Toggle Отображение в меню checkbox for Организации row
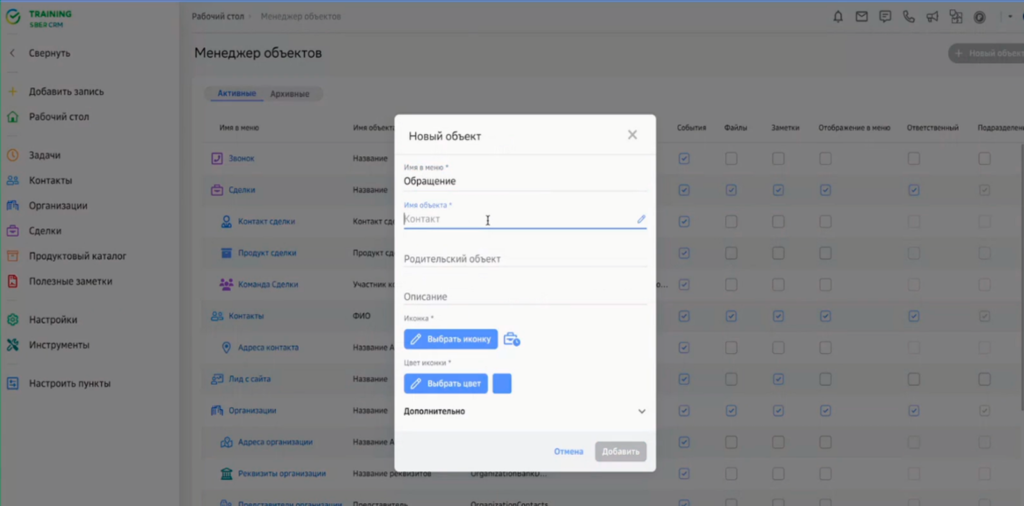Screen dimensions: 1024x506 click(x=825, y=411)
